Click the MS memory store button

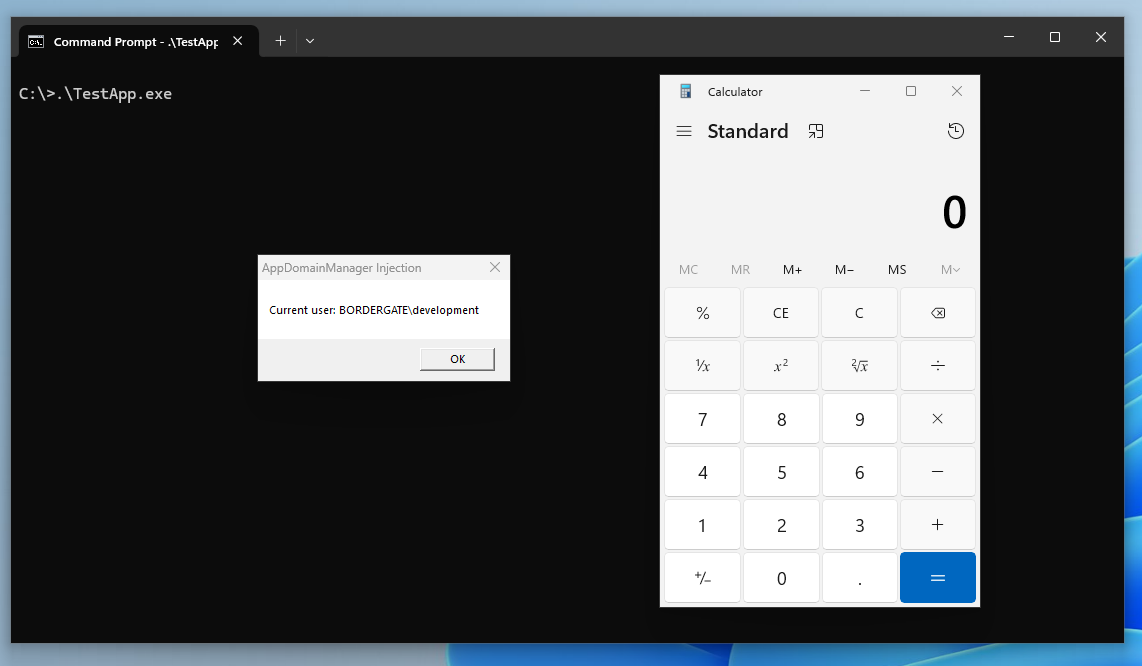[x=897, y=270]
